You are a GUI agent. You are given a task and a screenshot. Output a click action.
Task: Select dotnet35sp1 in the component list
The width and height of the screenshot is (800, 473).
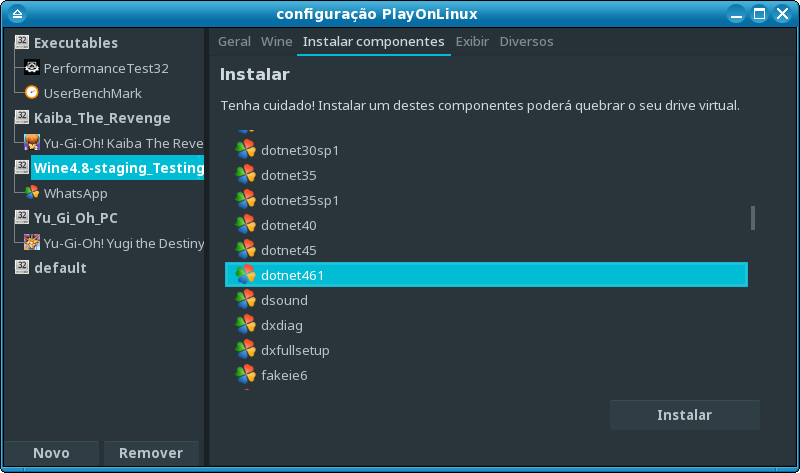pyautogui.click(x=300, y=200)
